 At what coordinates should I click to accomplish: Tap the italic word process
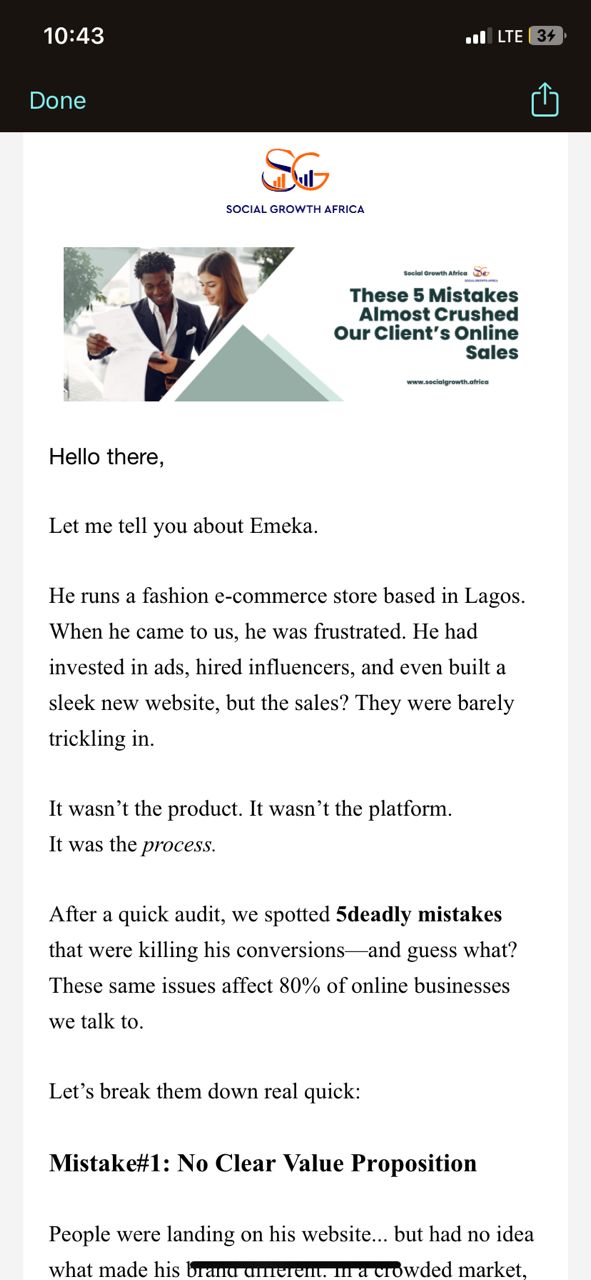tap(178, 844)
